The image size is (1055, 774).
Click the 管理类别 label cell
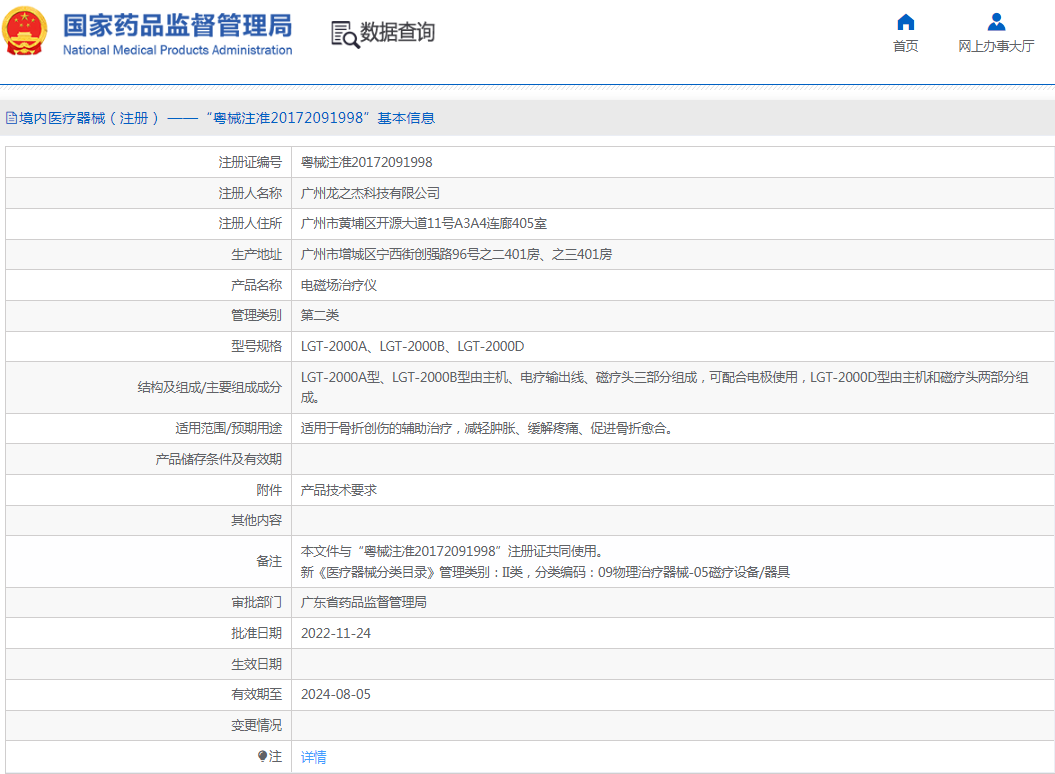point(149,316)
